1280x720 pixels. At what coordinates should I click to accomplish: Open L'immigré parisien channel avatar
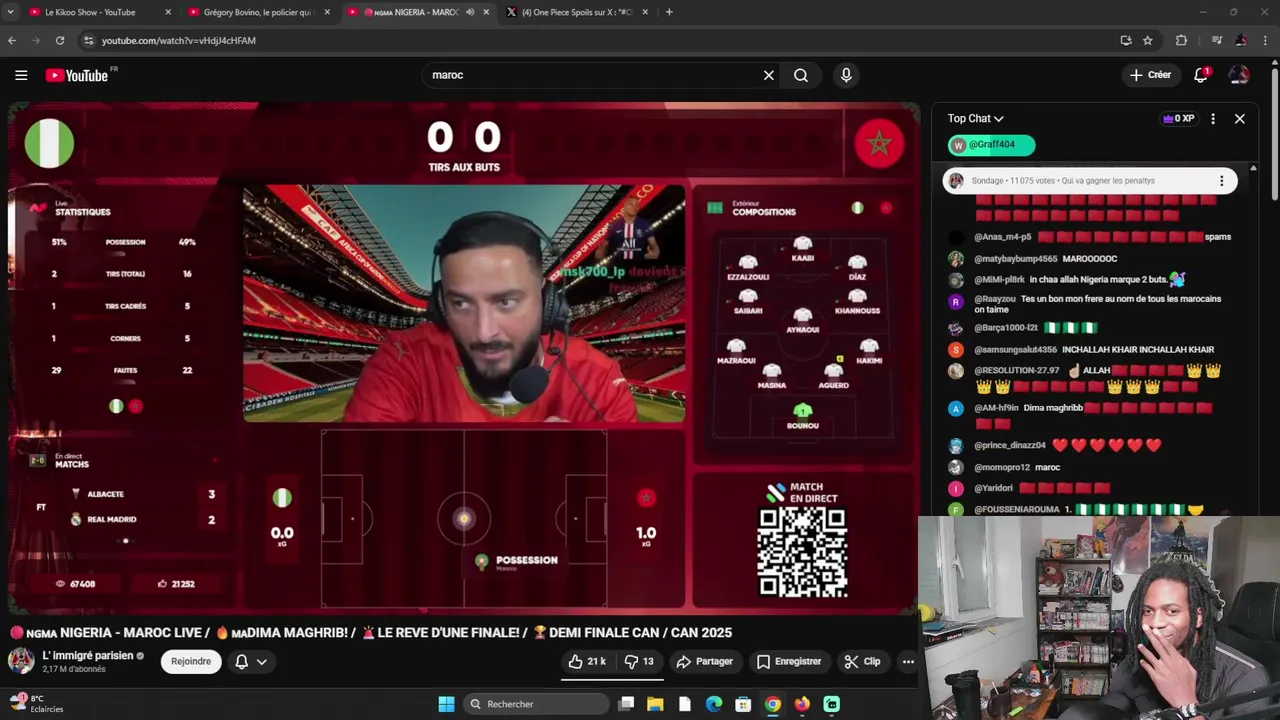pos(21,661)
